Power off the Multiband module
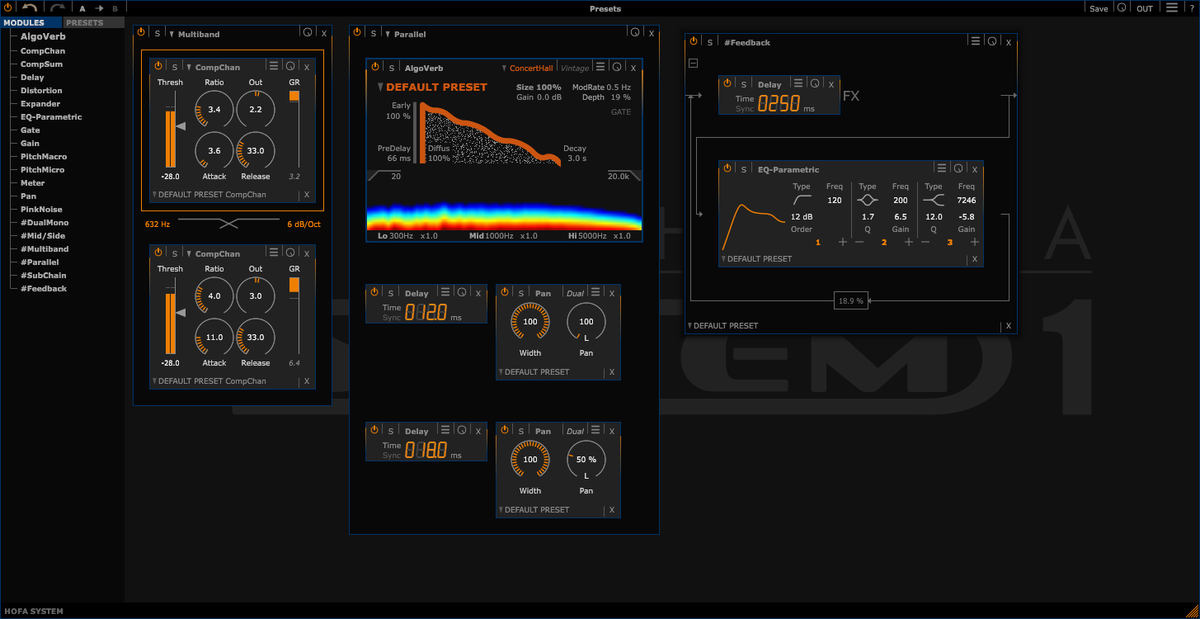The width and height of the screenshot is (1200, 619). [140, 31]
